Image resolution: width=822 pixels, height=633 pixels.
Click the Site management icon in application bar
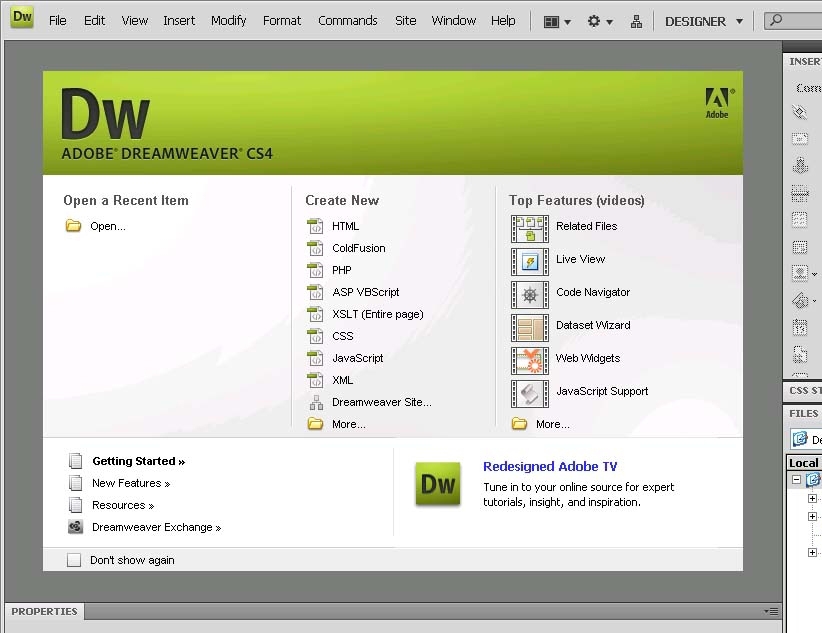(x=636, y=22)
